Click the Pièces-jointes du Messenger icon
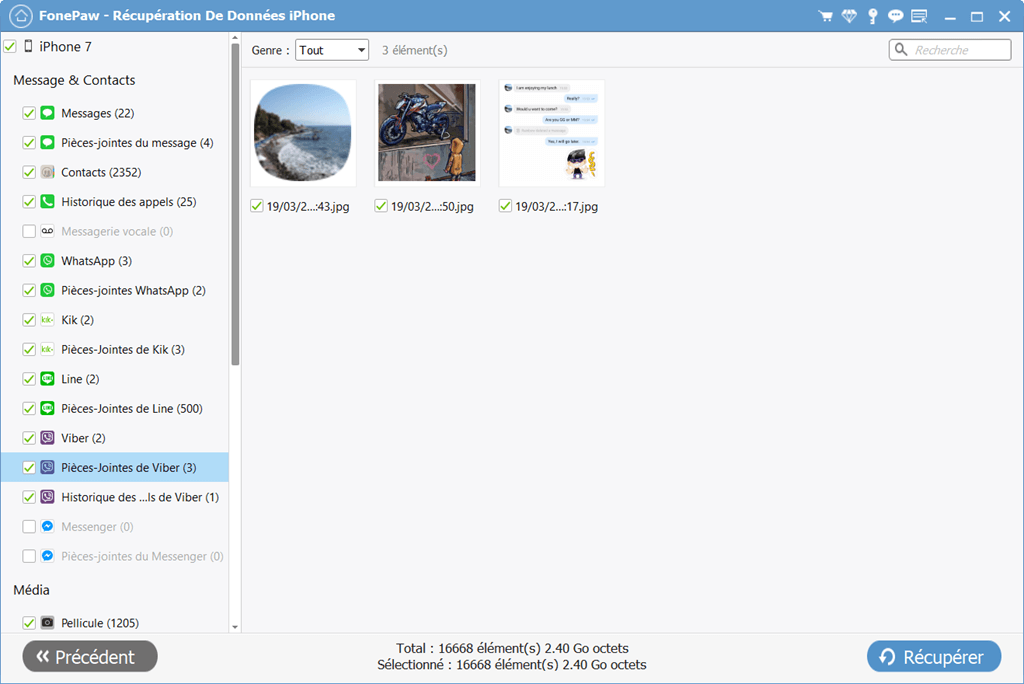This screenshot has height=684, width=1024. [x=47, y=556]
